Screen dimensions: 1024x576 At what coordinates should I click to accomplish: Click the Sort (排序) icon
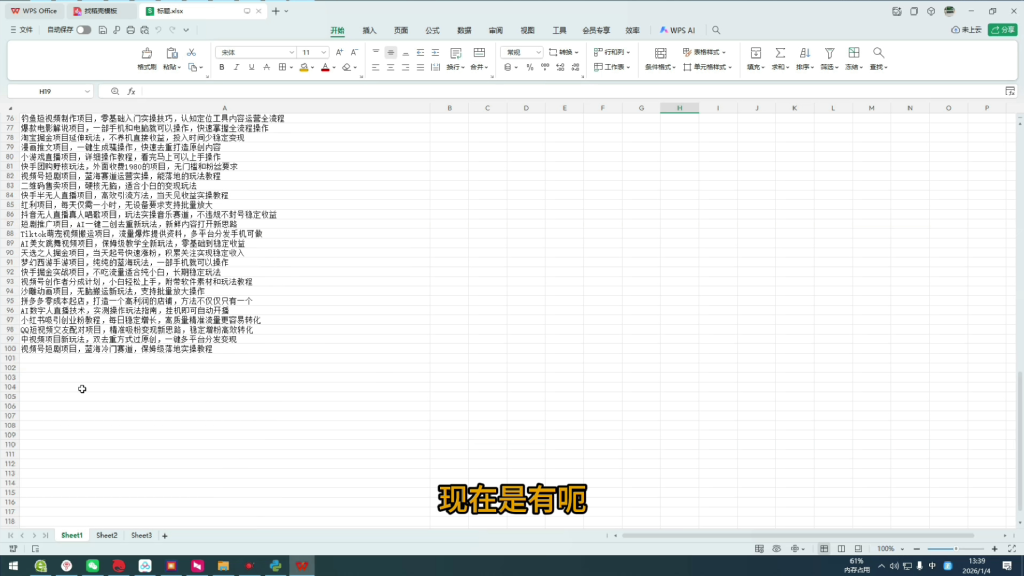[805, 53]
